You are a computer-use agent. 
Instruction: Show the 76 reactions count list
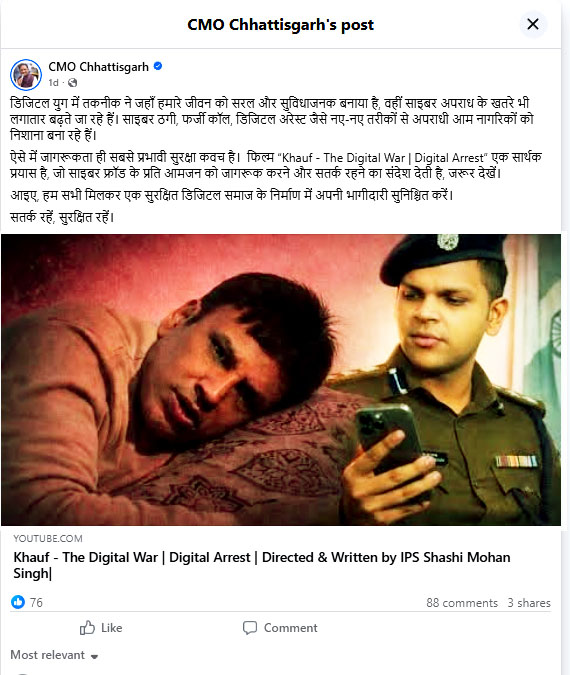click(36, 602)
